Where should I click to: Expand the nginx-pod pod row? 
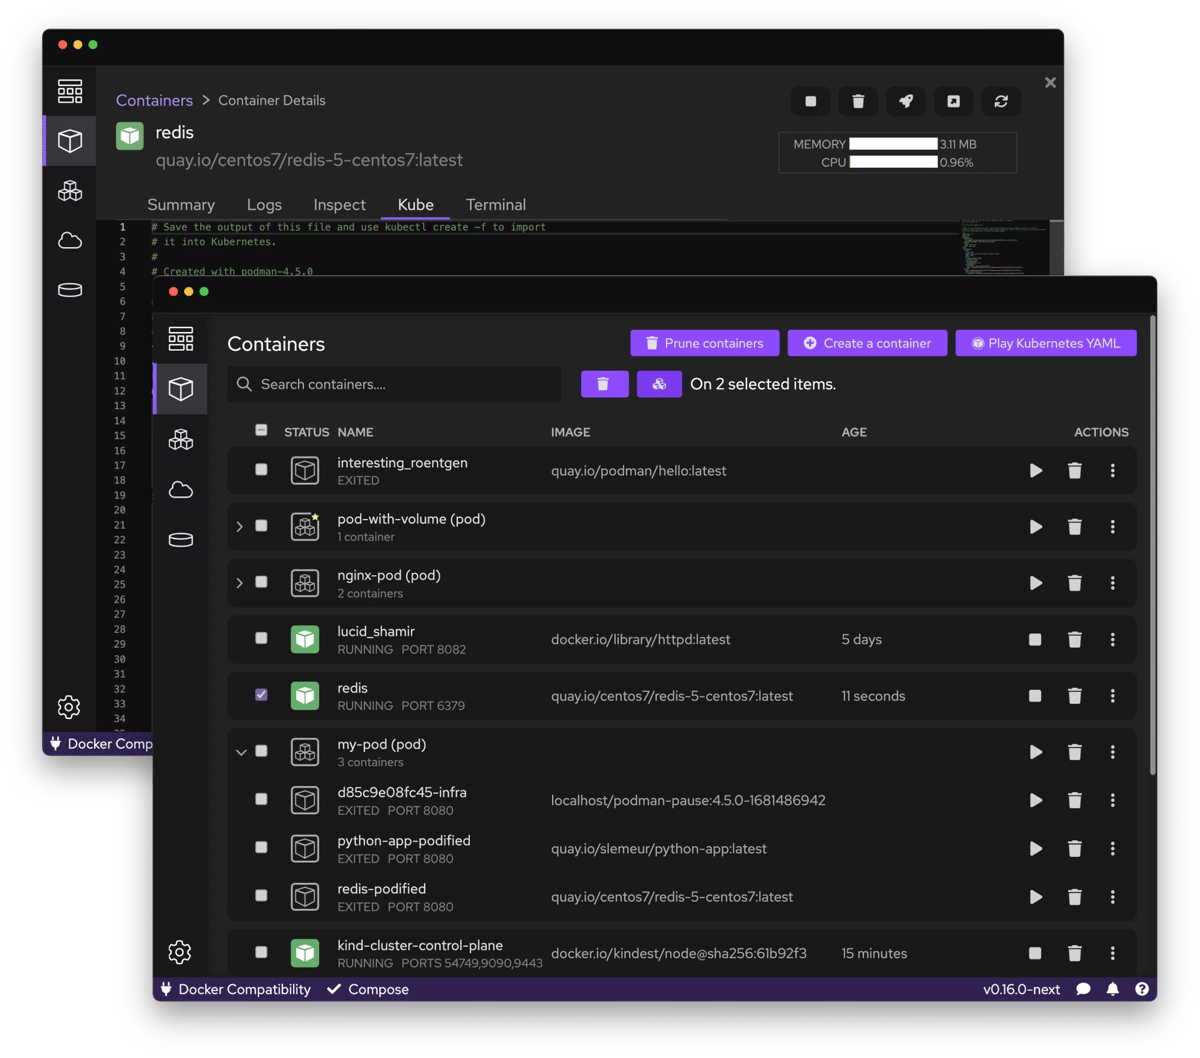coord(239,582)
